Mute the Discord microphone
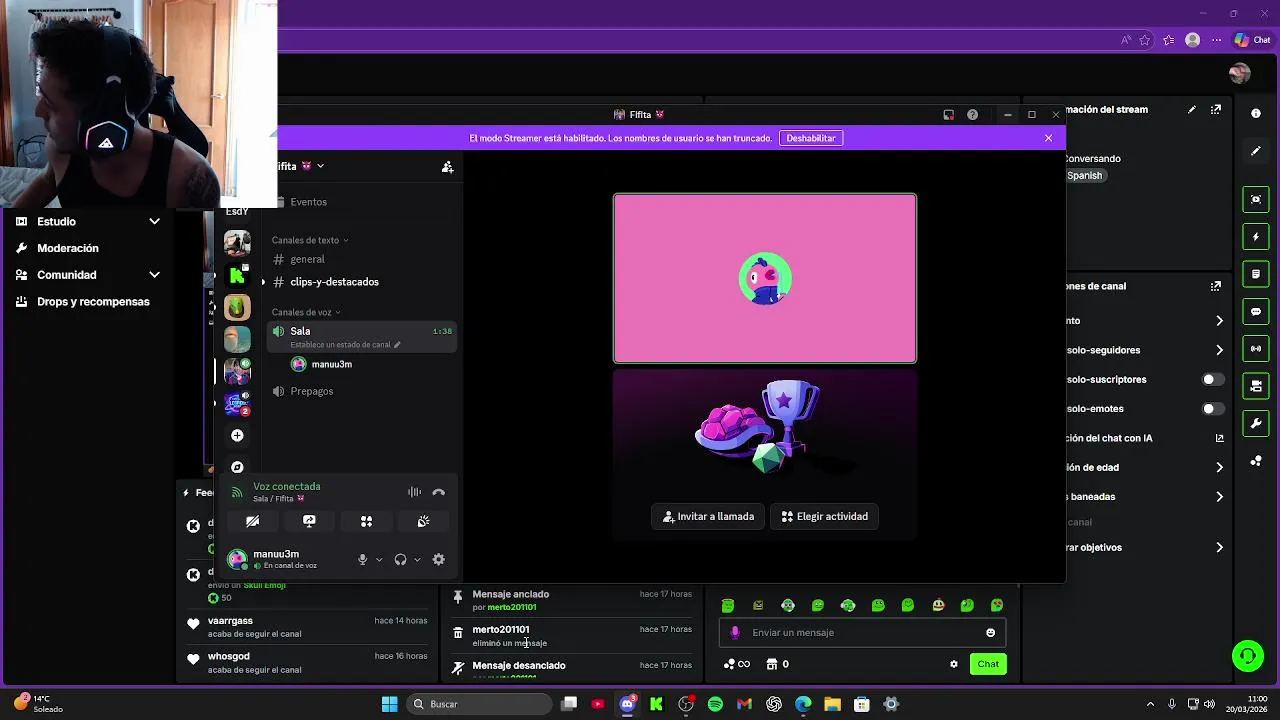Viewport: 1280px width, 720px height. [363, 560]
